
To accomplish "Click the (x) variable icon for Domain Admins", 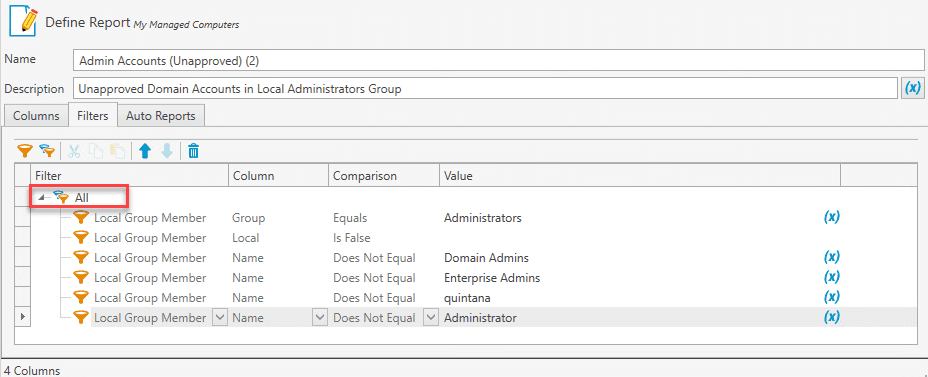I will [832, 257].
